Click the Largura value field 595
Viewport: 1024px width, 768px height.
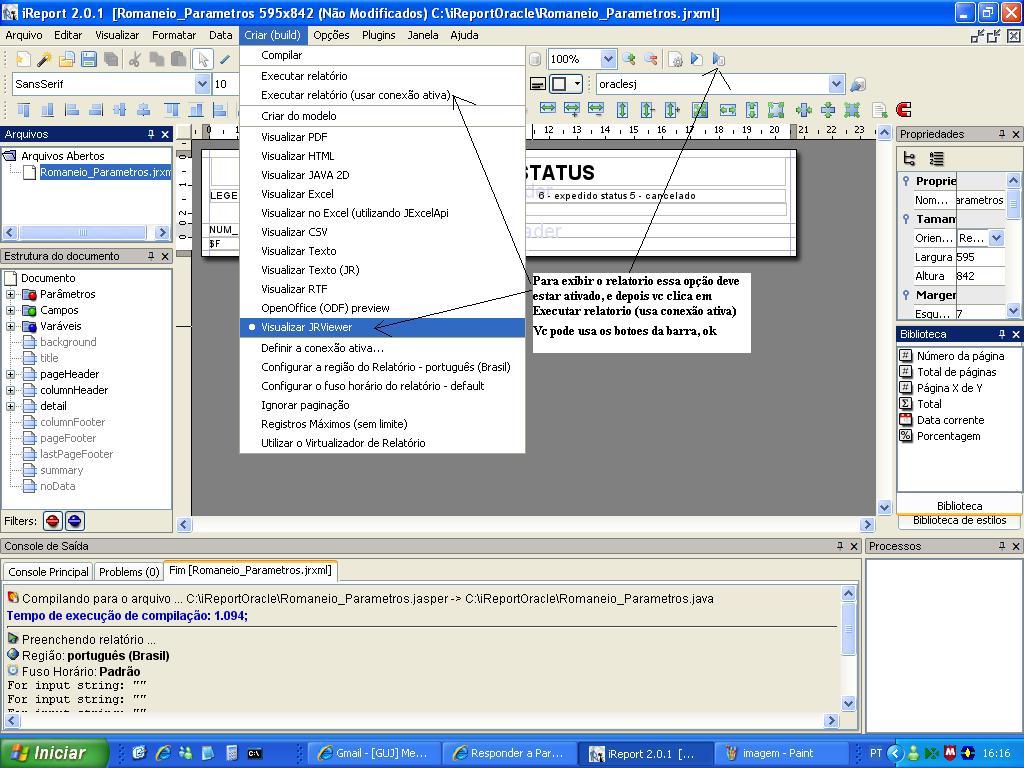tap(980, 257)
